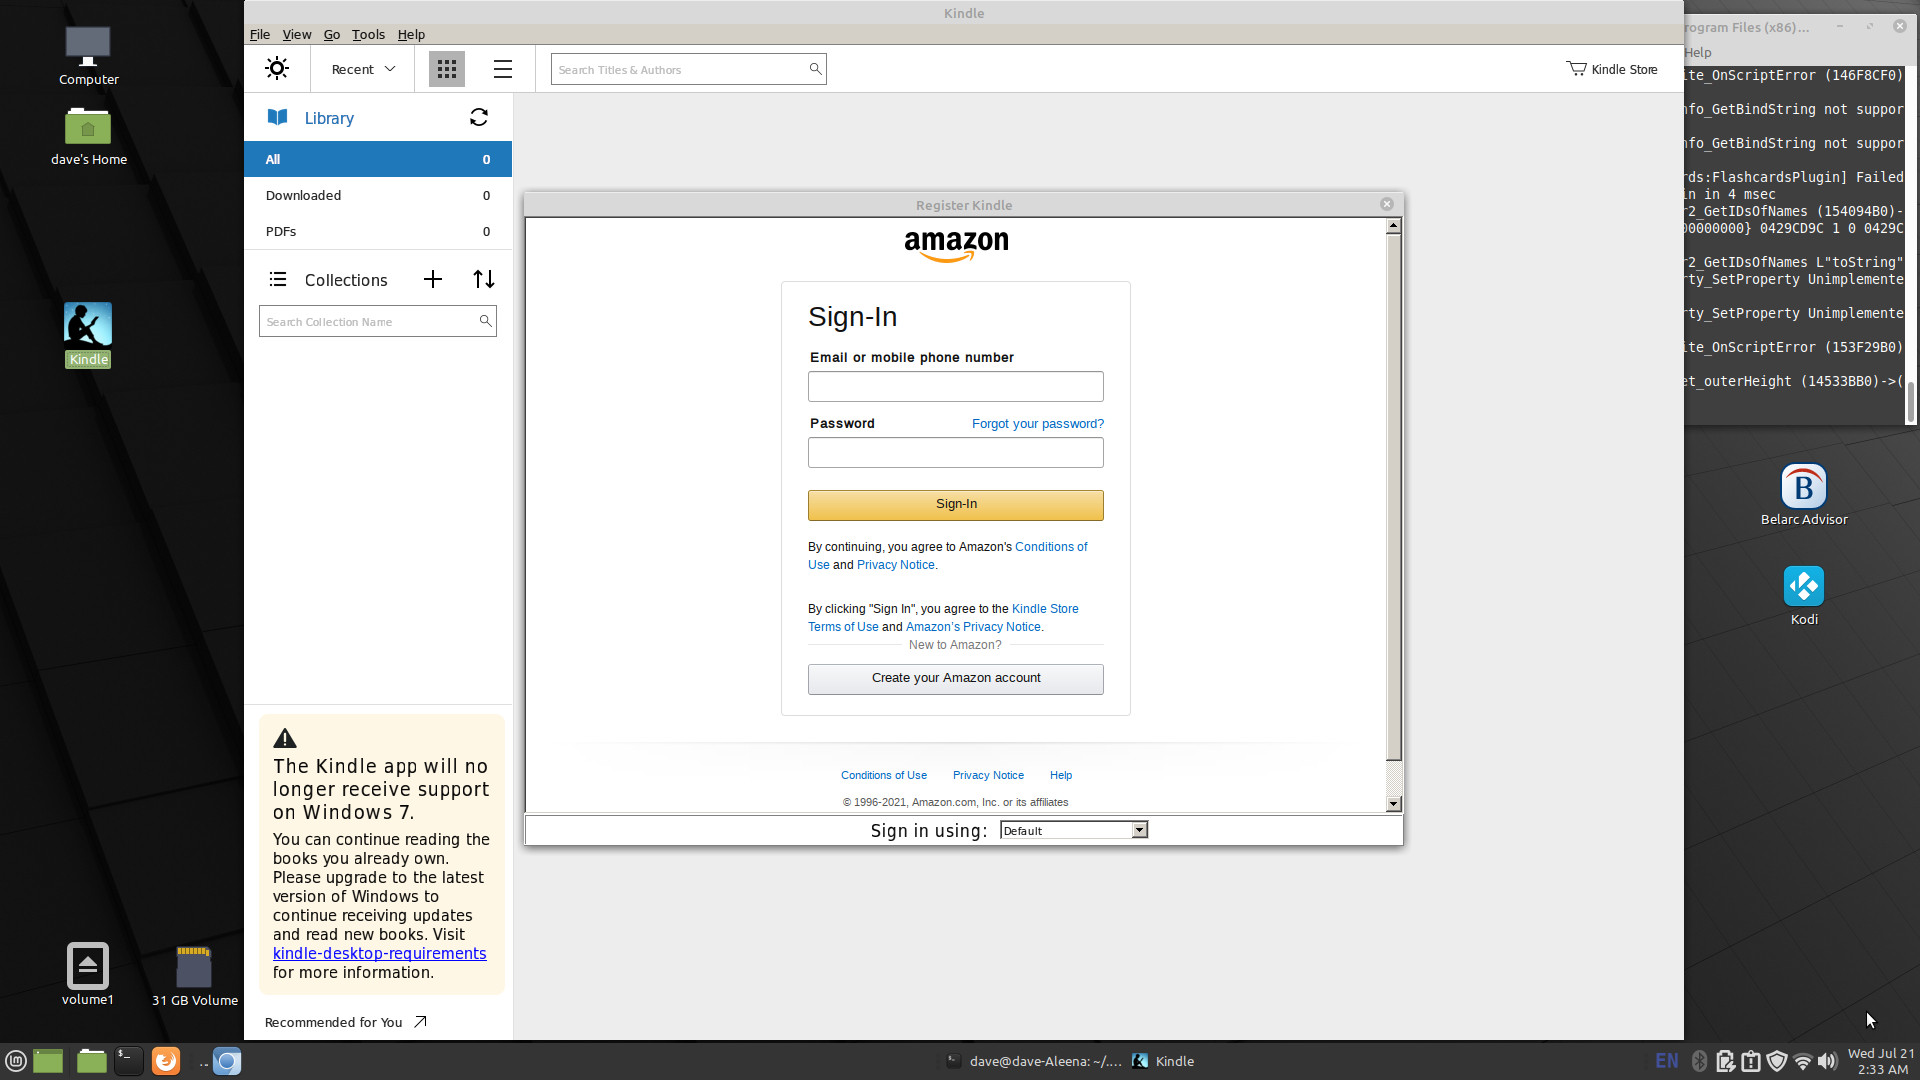1920x1080 pixels.
Task: Sort collections with arrows icon
Action: coord(484,279)
